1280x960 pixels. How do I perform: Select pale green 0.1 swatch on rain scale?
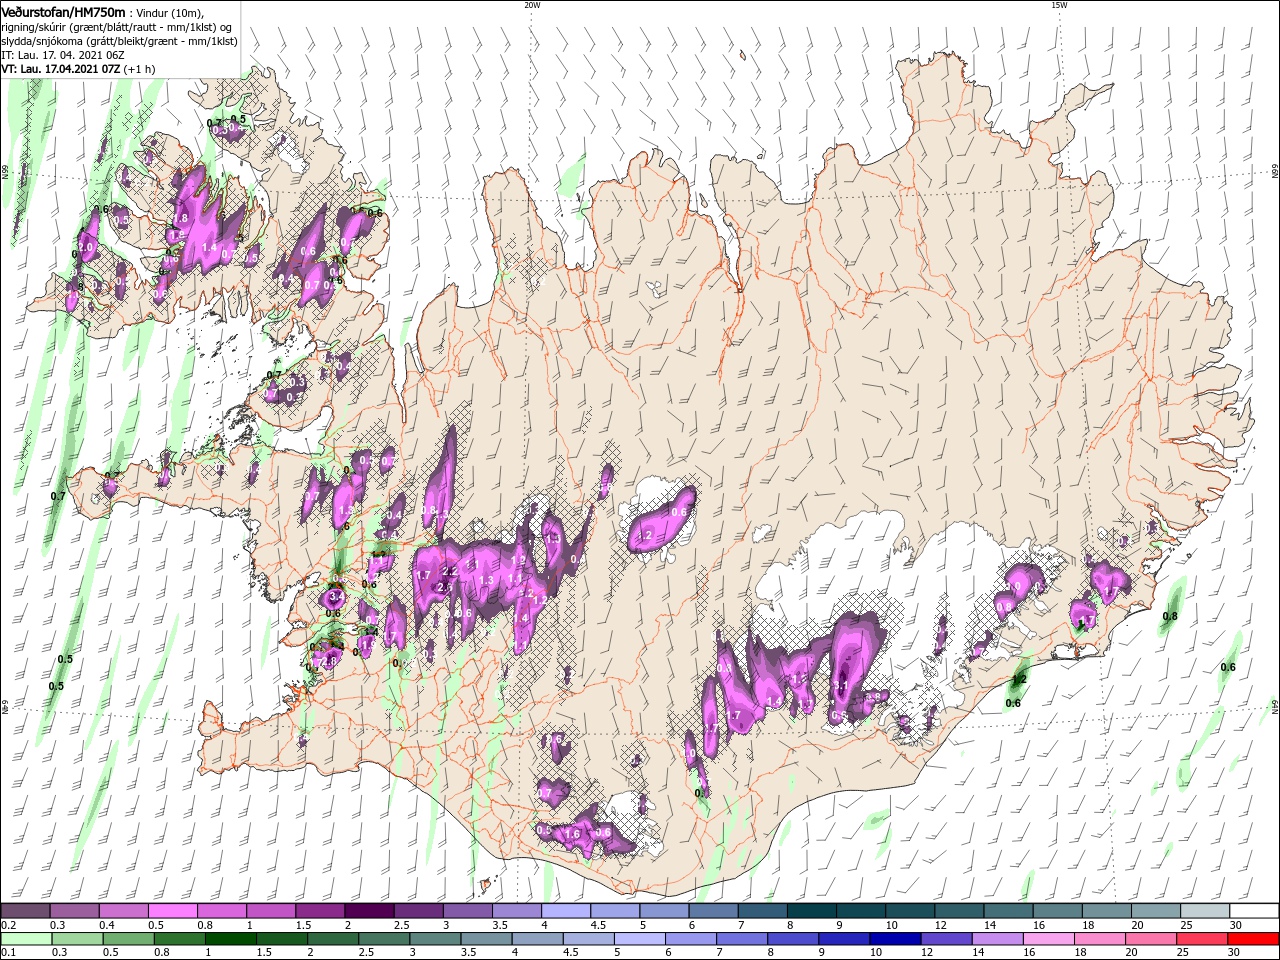(x=27, y=939)
